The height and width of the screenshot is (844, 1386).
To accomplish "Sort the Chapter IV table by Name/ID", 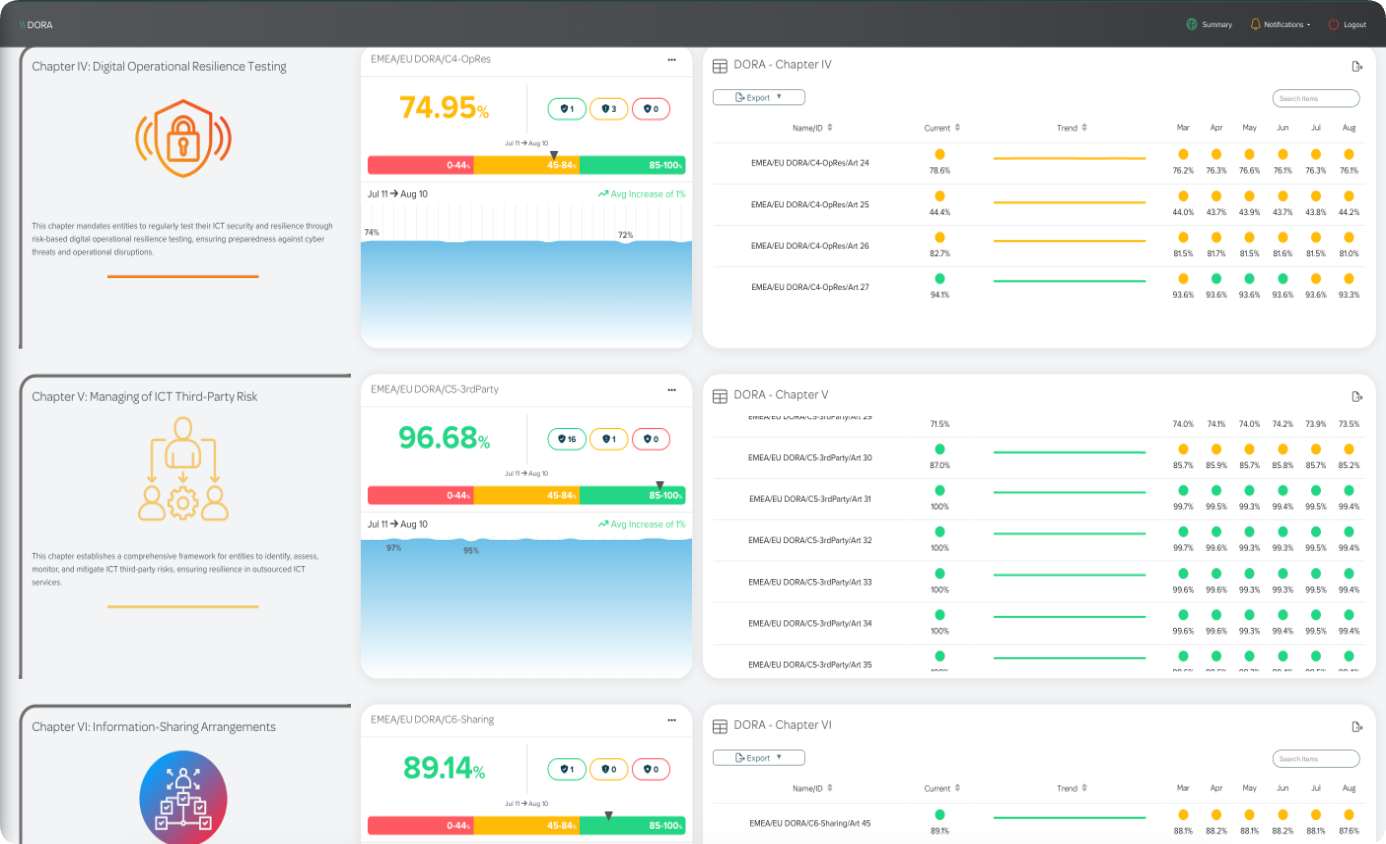I will click(812, 128).
